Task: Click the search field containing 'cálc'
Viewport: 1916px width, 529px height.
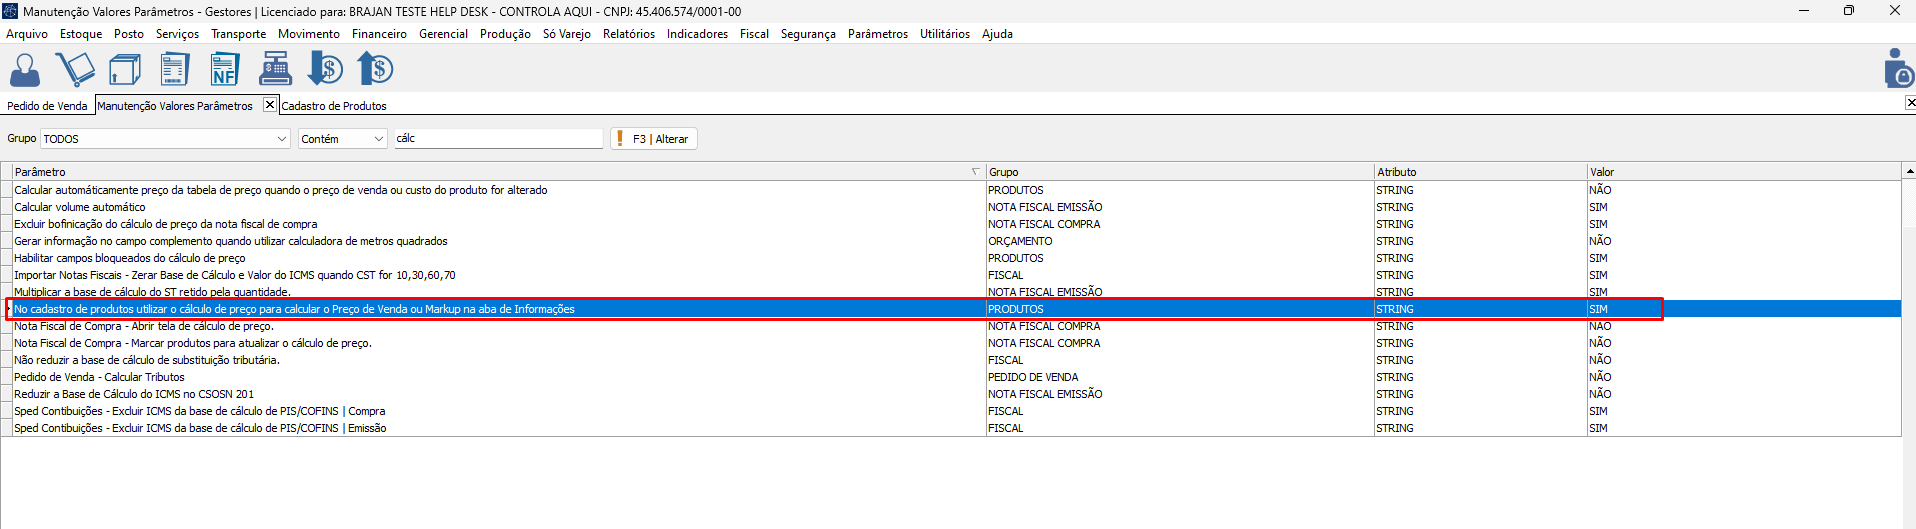Action: [x=497, y=139]
